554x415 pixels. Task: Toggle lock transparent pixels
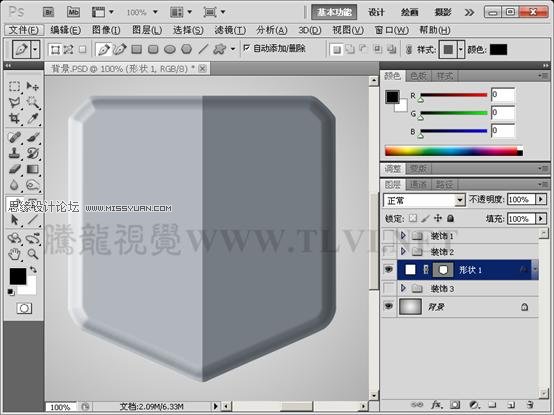413,219
